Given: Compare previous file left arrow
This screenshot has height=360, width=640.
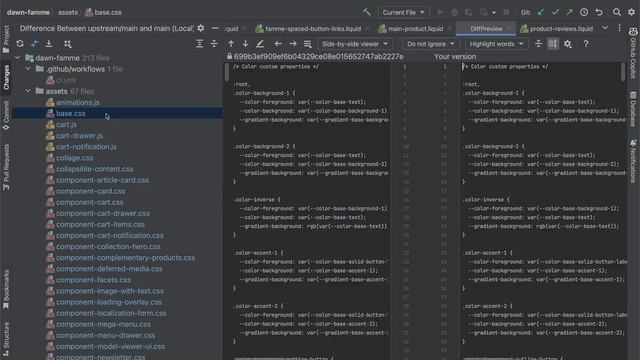Looking at the screenshot, I should click(278, 44).
